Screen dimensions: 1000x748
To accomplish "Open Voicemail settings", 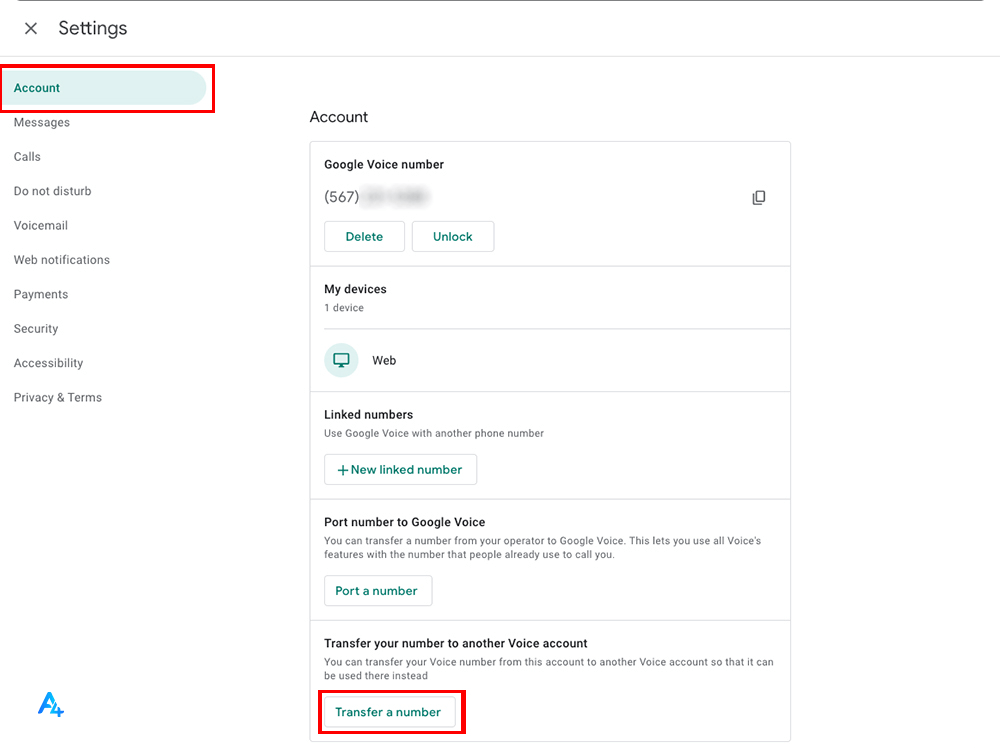I will pyautogui.click(x=41, y=226).
